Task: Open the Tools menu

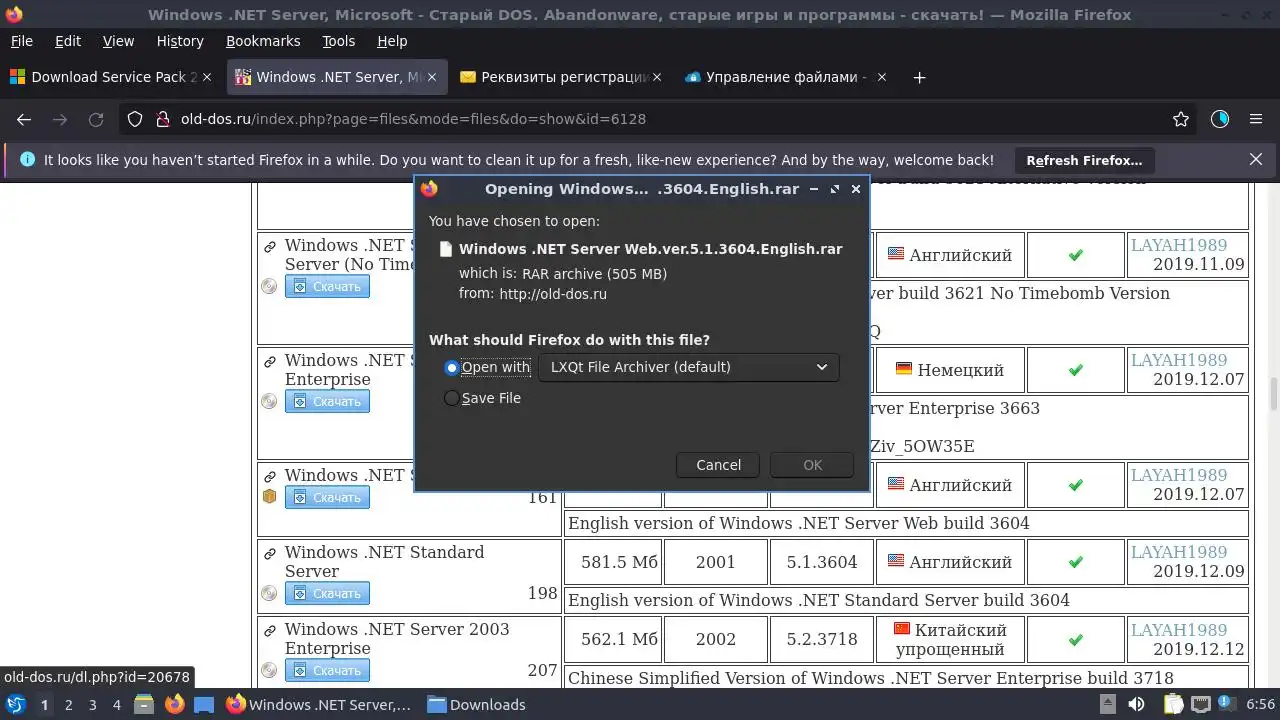Action: (x=339, y=41)
